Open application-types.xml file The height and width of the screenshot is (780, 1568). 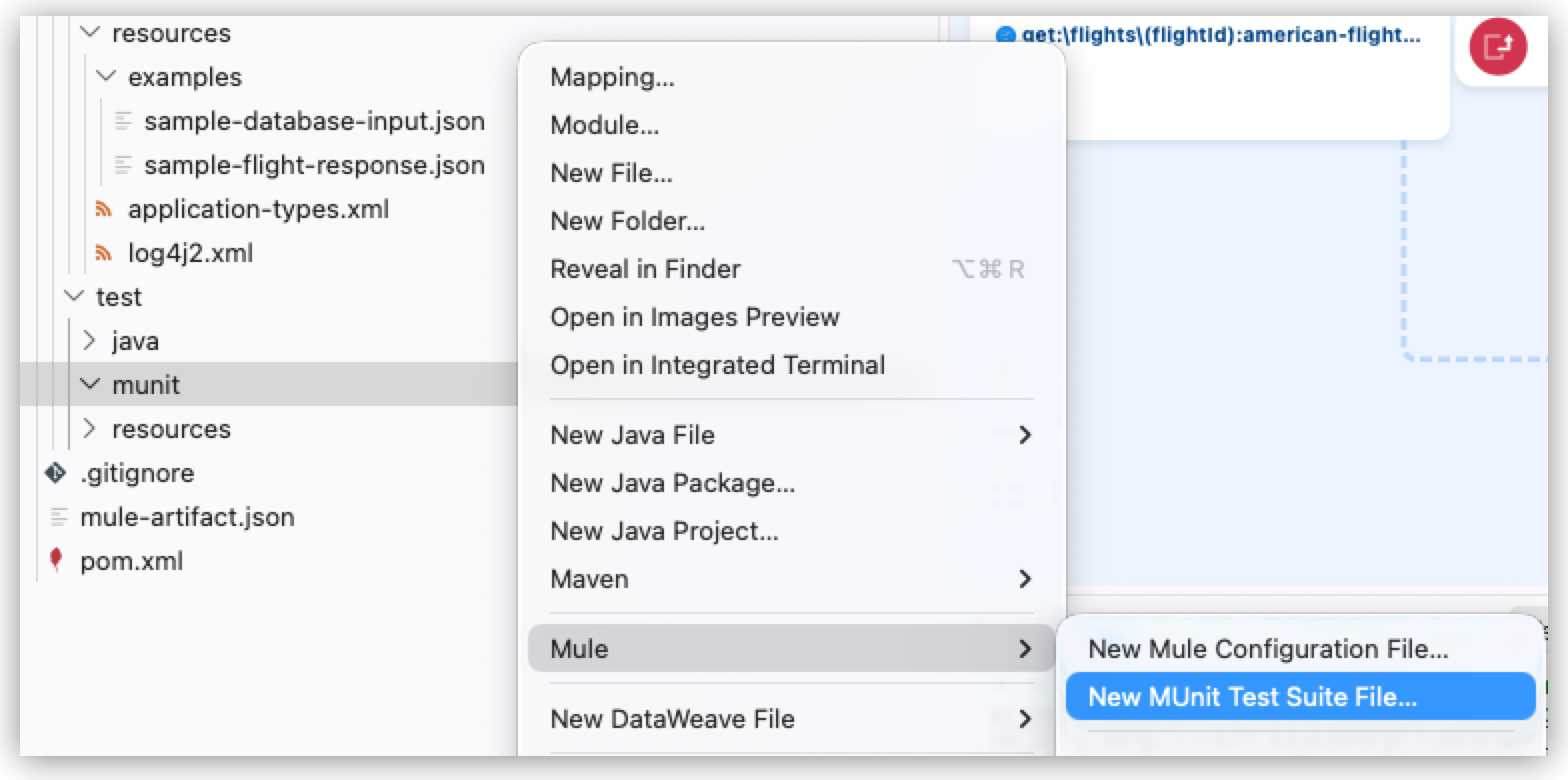[258, 209]
